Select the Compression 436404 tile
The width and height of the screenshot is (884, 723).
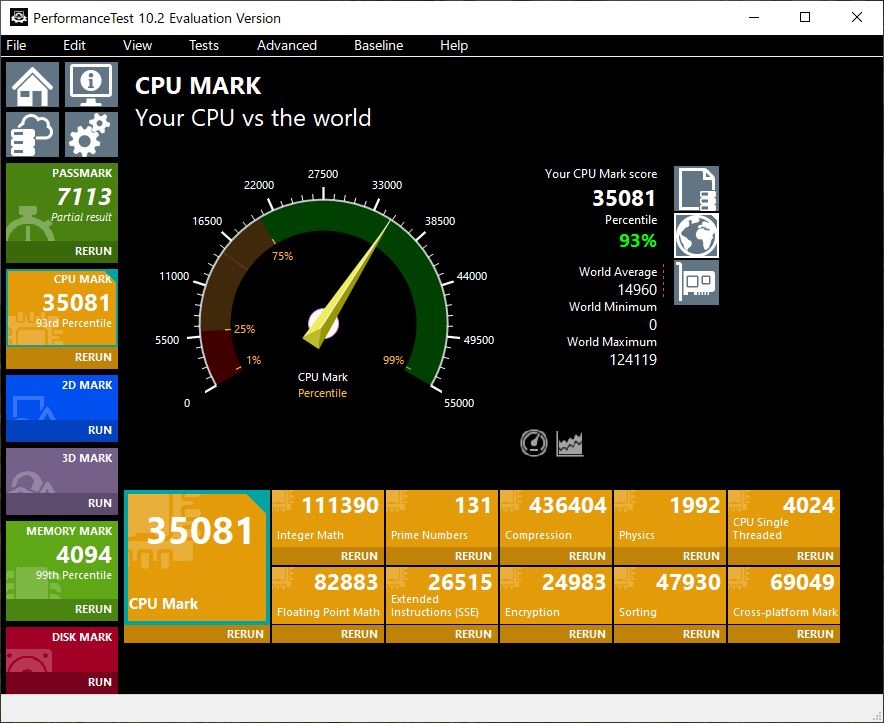[556, 519]
